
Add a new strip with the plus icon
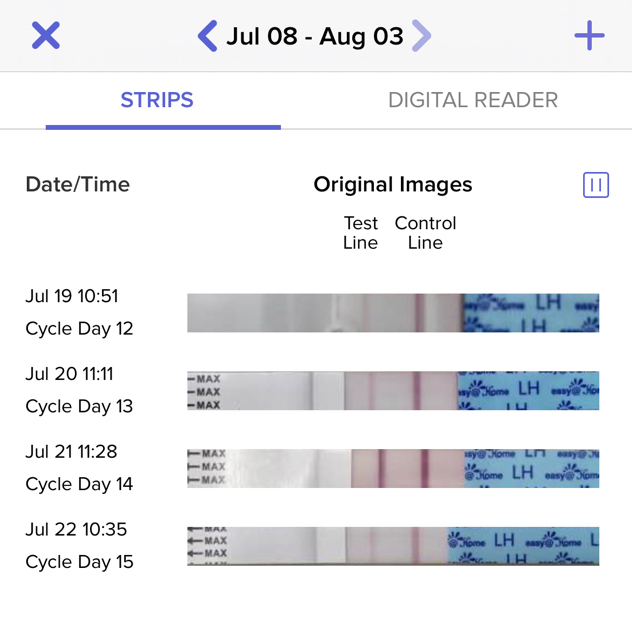click(589, 36)
